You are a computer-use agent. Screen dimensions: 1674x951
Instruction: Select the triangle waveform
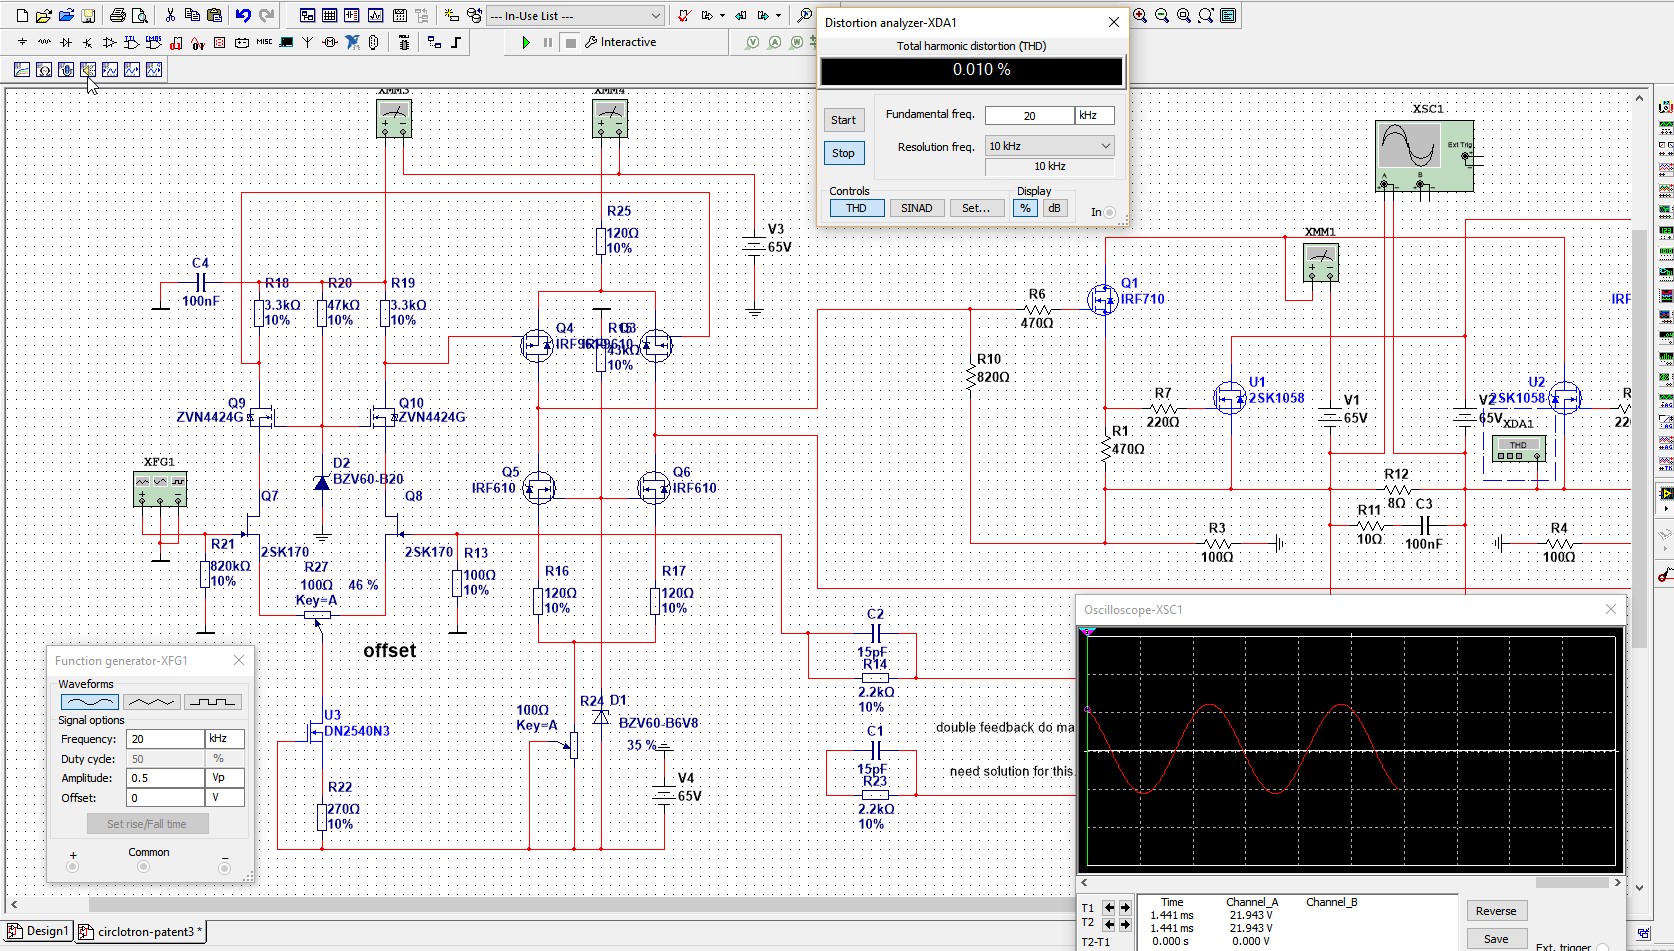pyautogui.click(x=152, y=702)
